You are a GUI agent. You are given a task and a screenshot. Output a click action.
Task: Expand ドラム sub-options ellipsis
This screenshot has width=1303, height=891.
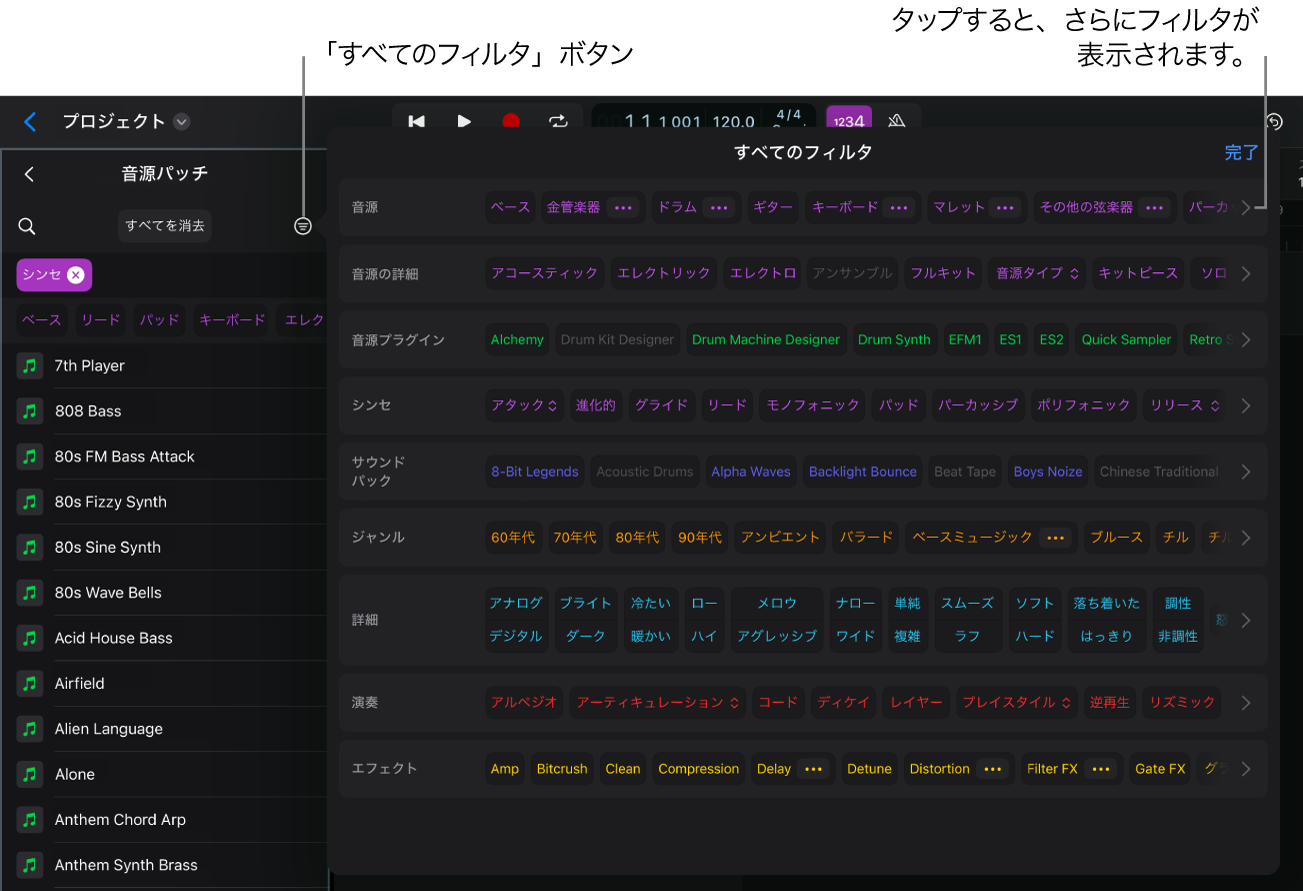[718, 207]
